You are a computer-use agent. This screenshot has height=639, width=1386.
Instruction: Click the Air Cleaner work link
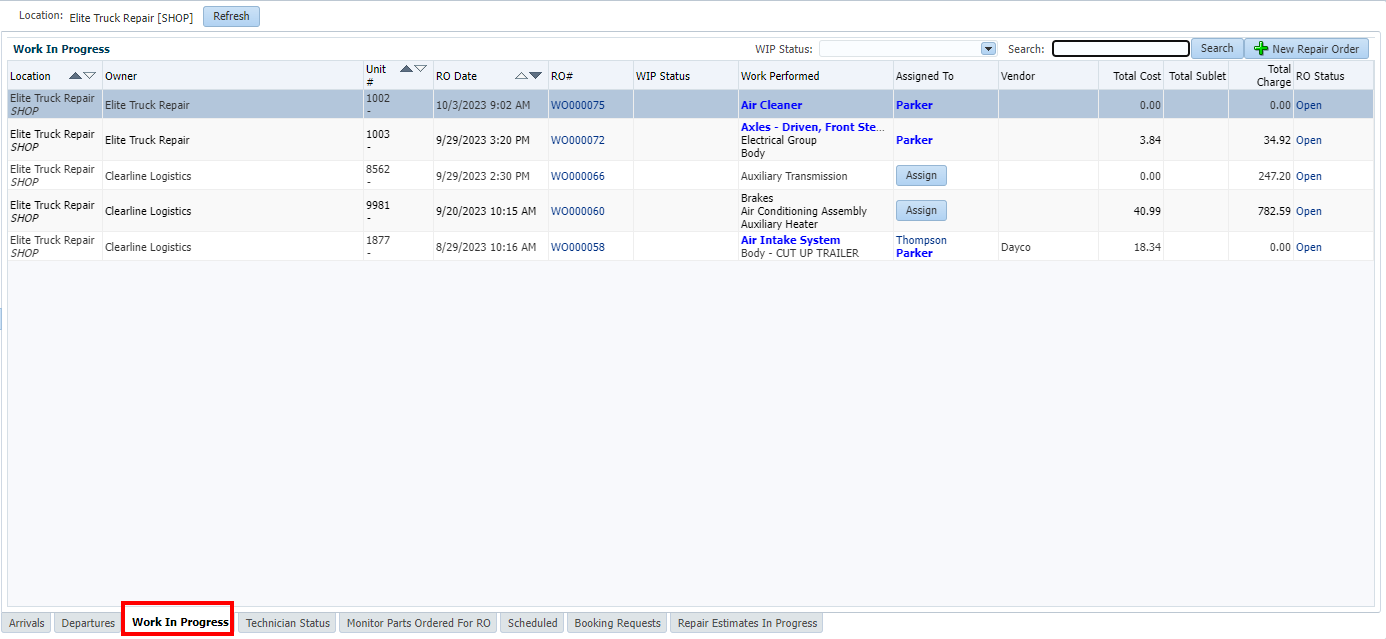coord(771,105)
